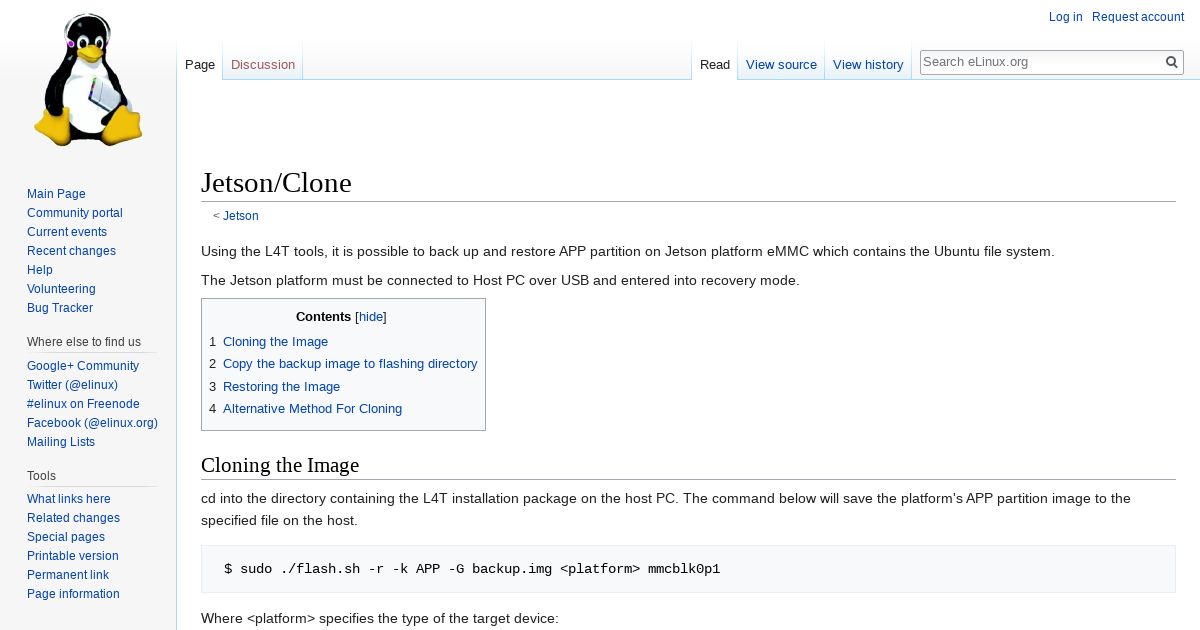Open Mailing Lists link
The image size is (1200, 630).
[61, 442]
